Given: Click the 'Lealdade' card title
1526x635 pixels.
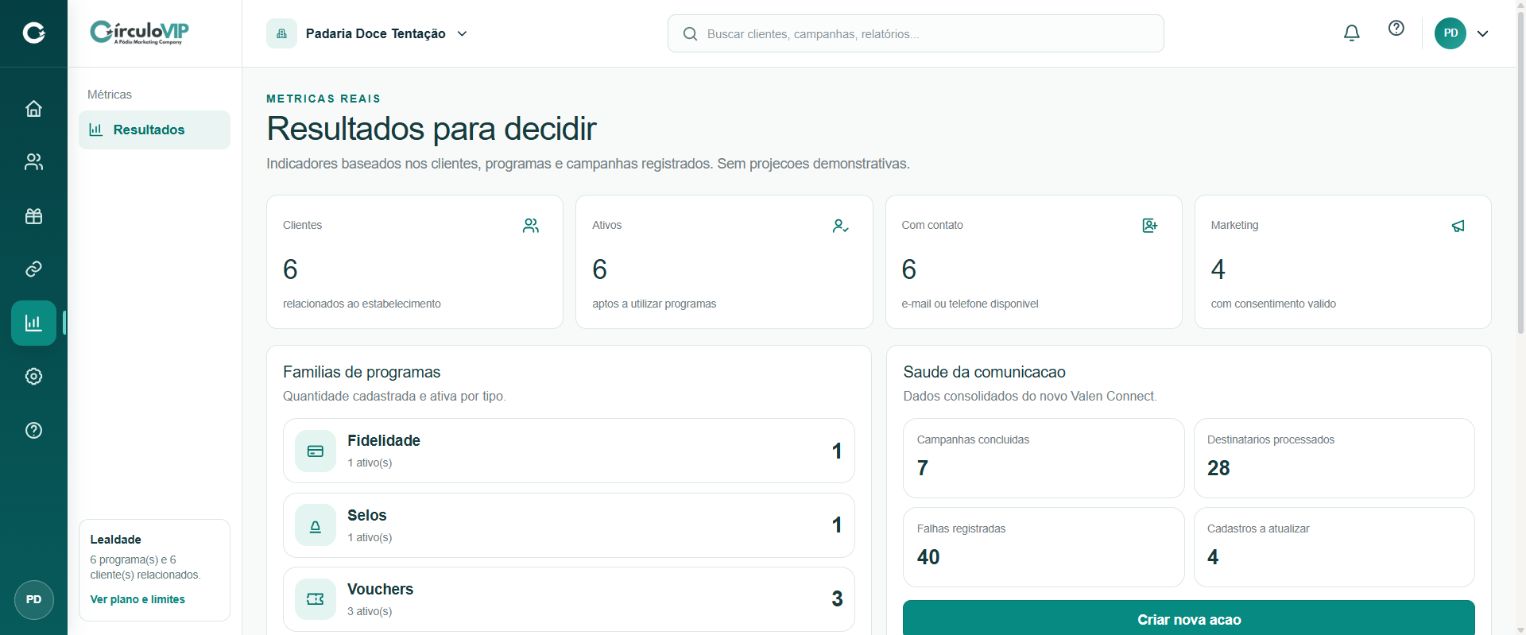Looking at the screenshot, I should click(116, 539).
